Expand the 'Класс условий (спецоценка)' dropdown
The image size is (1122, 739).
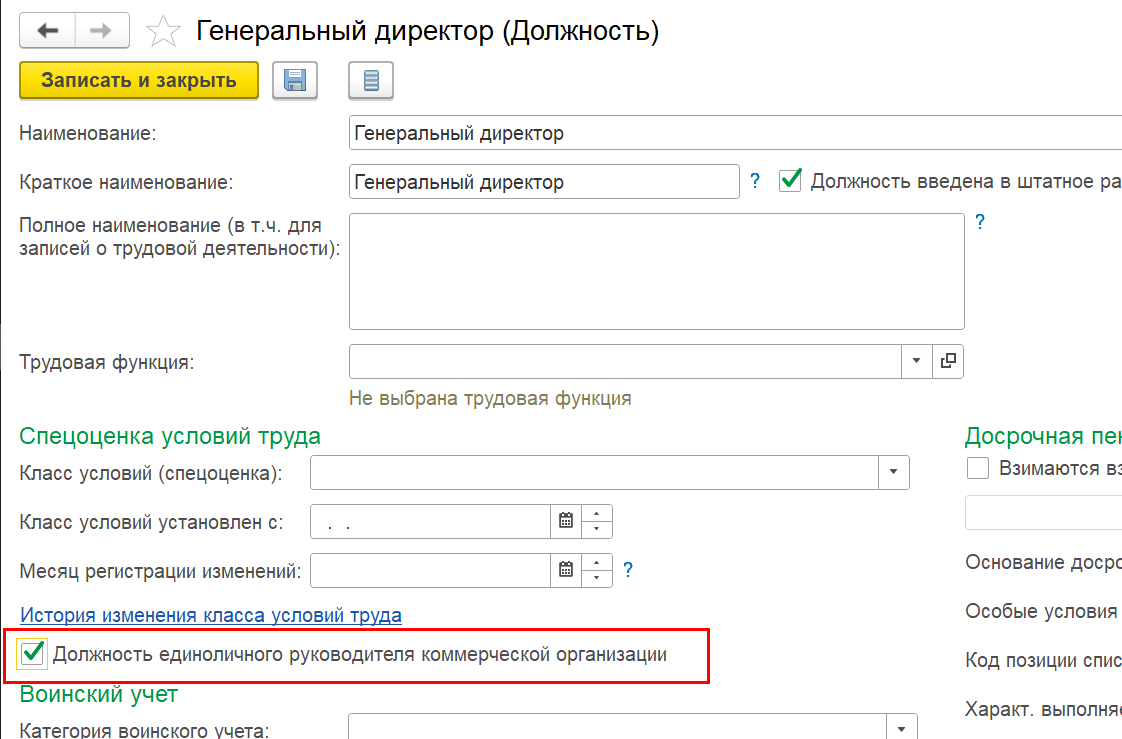[894, 472]
